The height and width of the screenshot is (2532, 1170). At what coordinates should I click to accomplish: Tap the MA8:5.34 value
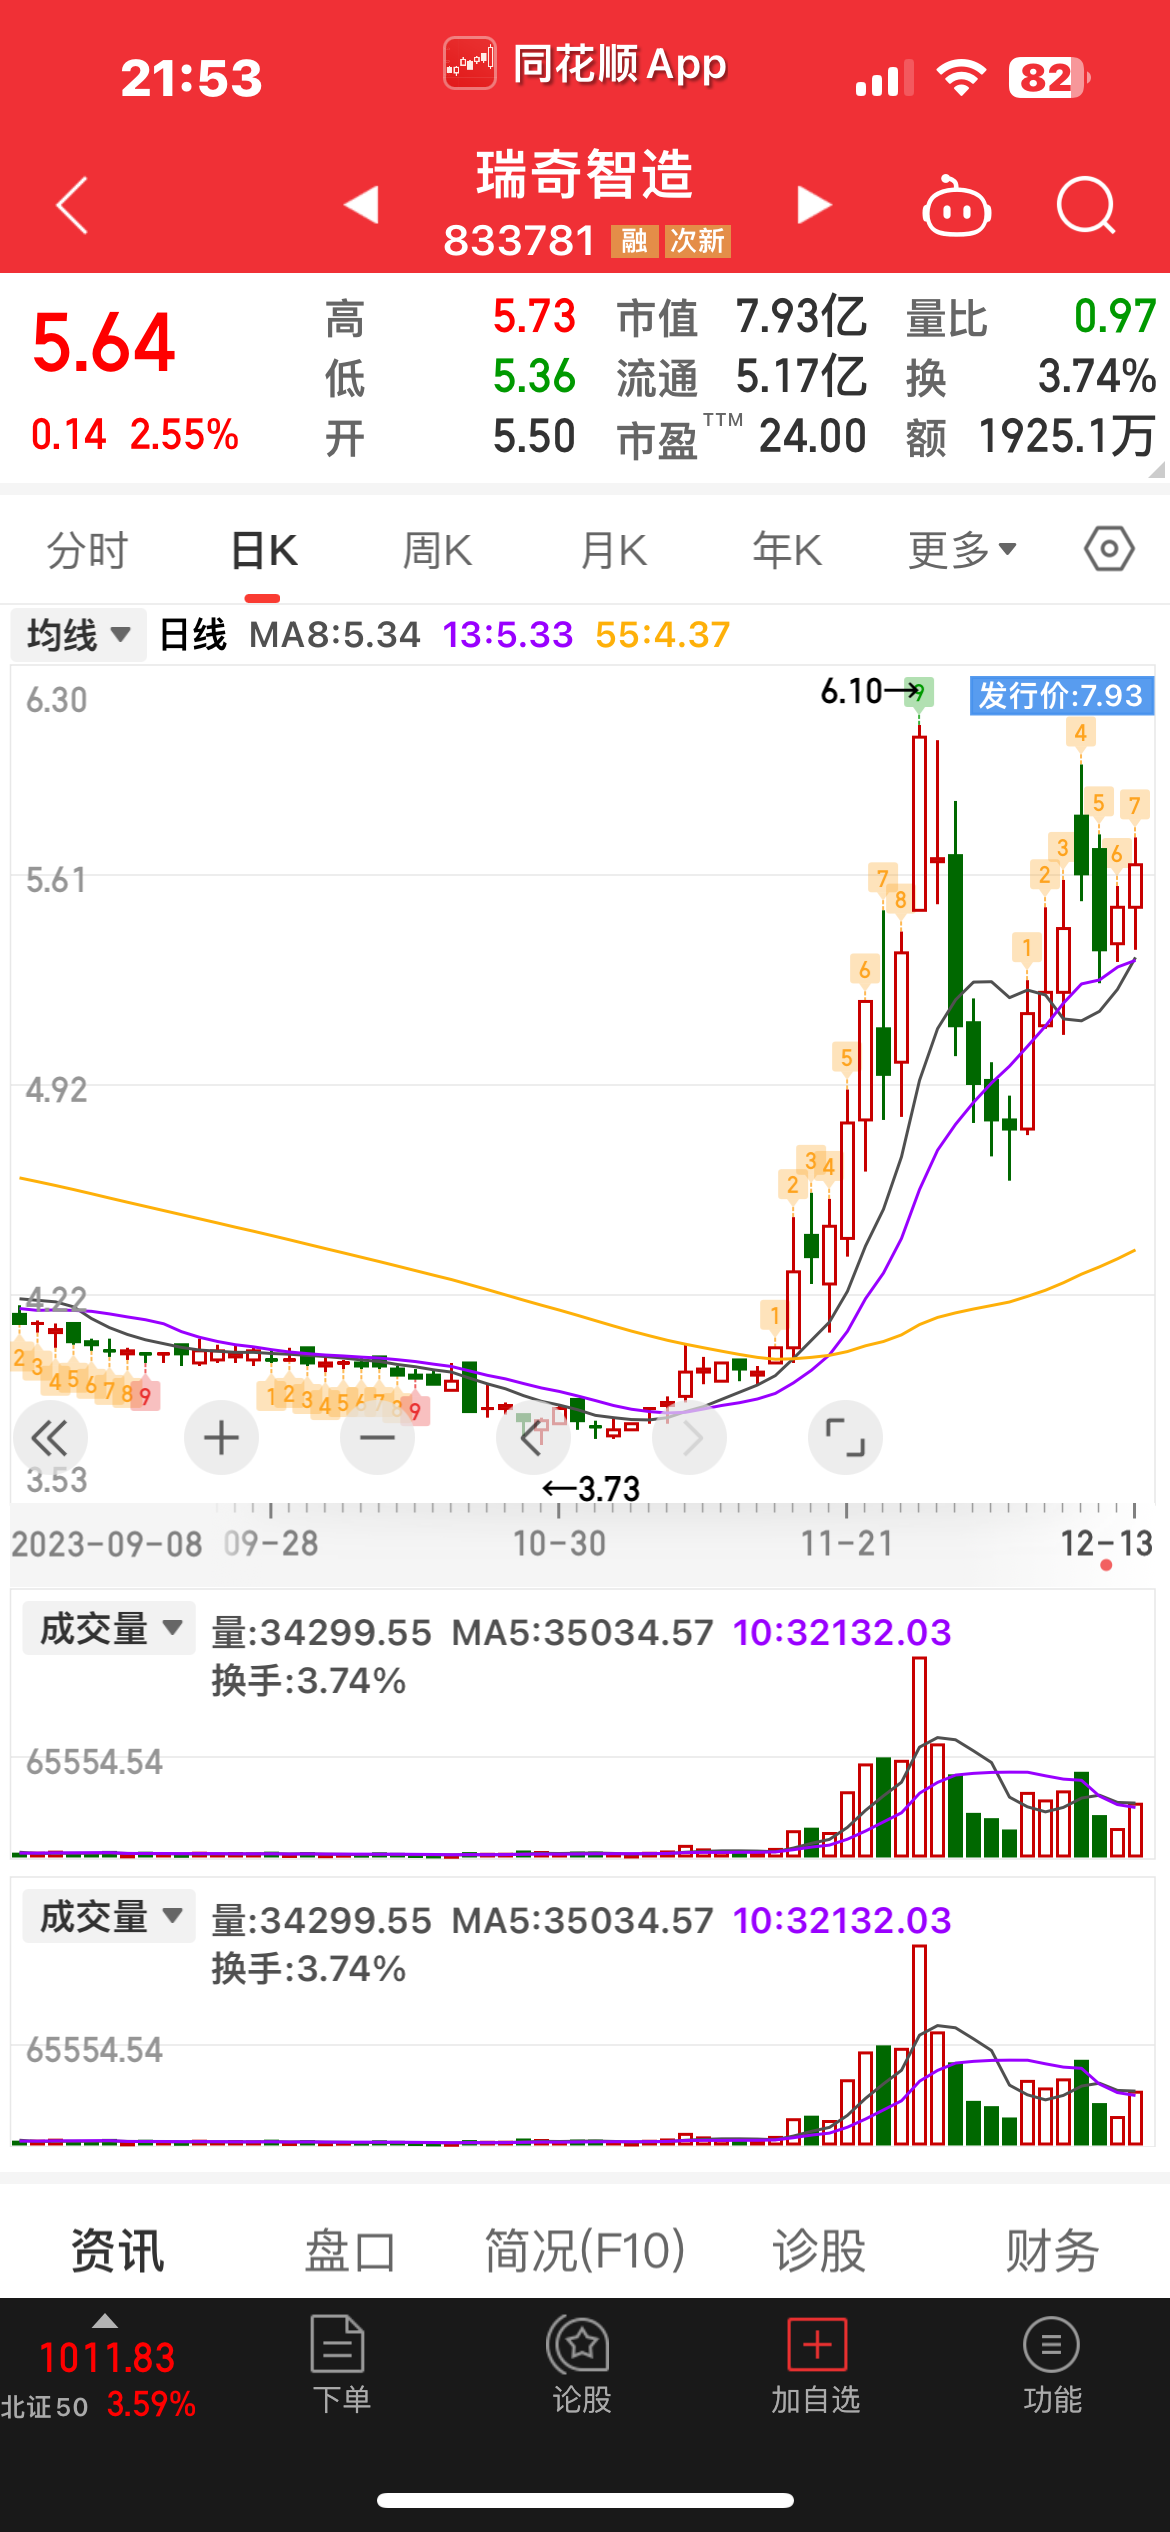click(334, 634)
